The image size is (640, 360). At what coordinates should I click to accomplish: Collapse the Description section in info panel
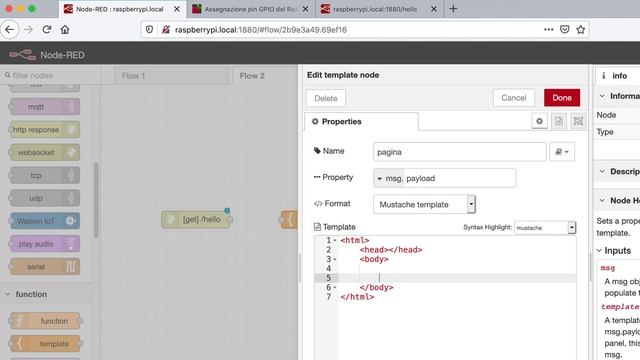pyautogui.click(x=602, y=171)
